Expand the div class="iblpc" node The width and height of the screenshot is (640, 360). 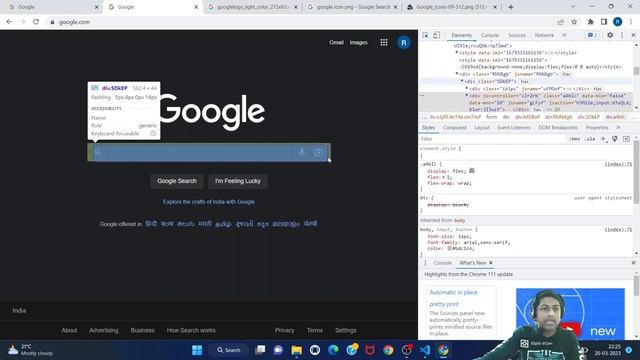(467, 88)
